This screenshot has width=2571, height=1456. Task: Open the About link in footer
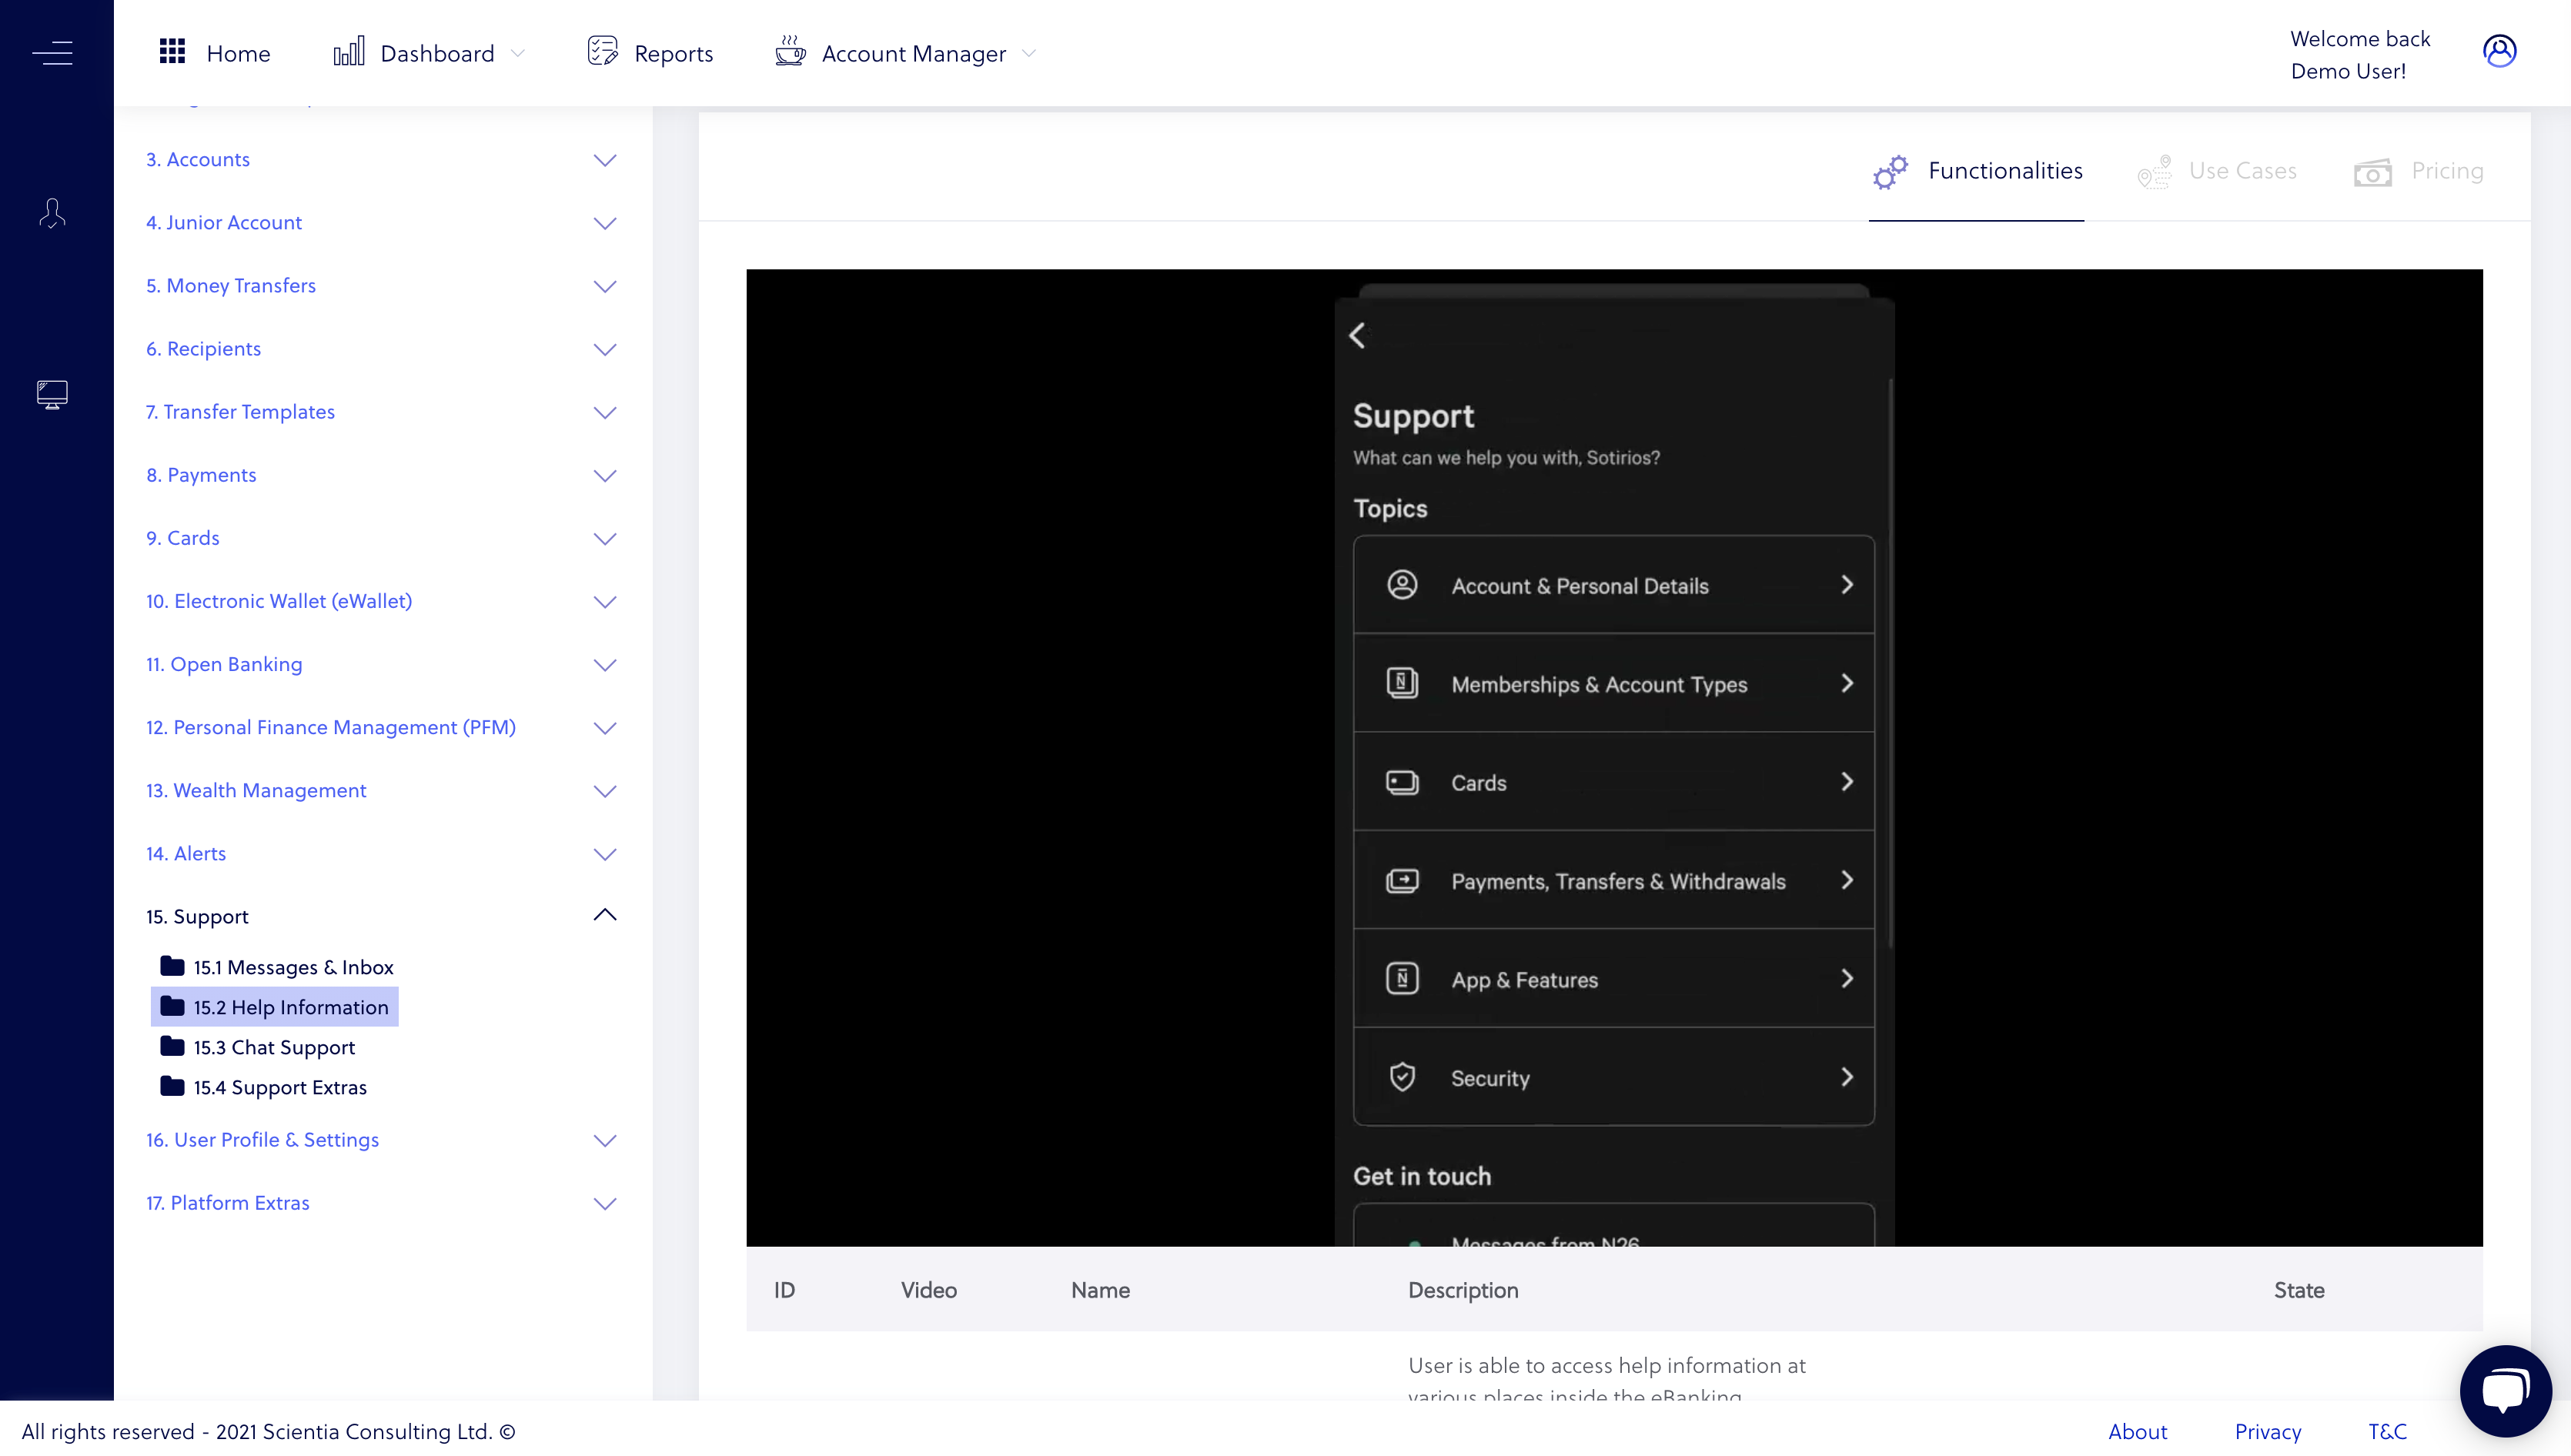2137,1431
